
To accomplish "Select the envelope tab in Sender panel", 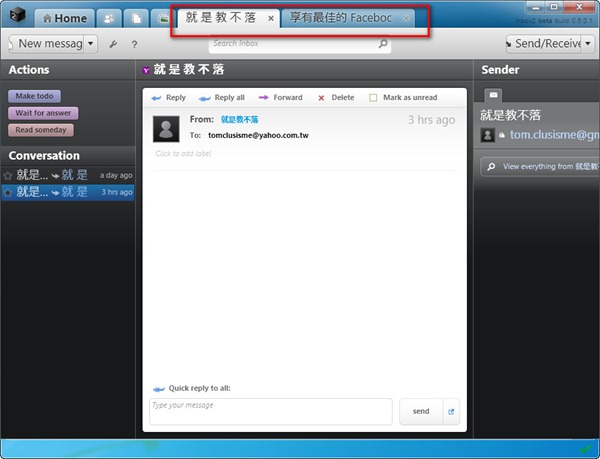I will click(493, 95).
